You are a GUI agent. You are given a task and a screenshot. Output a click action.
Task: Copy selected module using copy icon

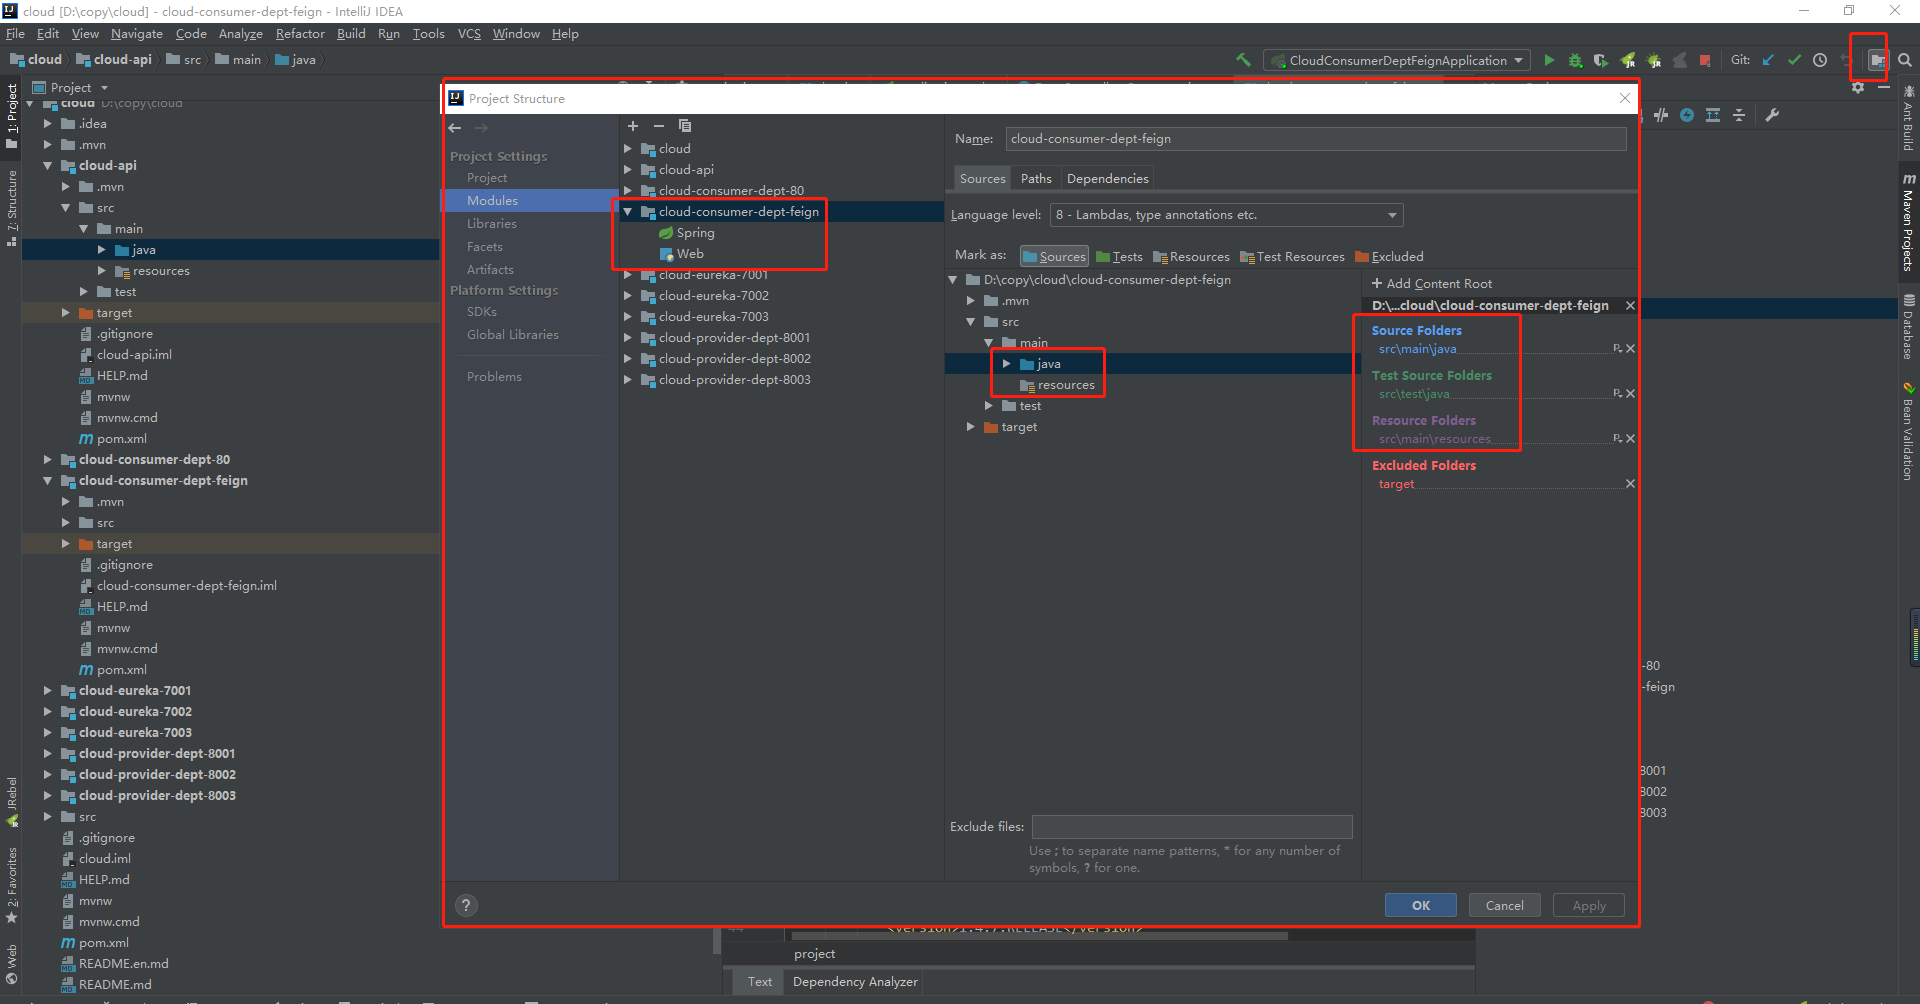click(685, 126)
